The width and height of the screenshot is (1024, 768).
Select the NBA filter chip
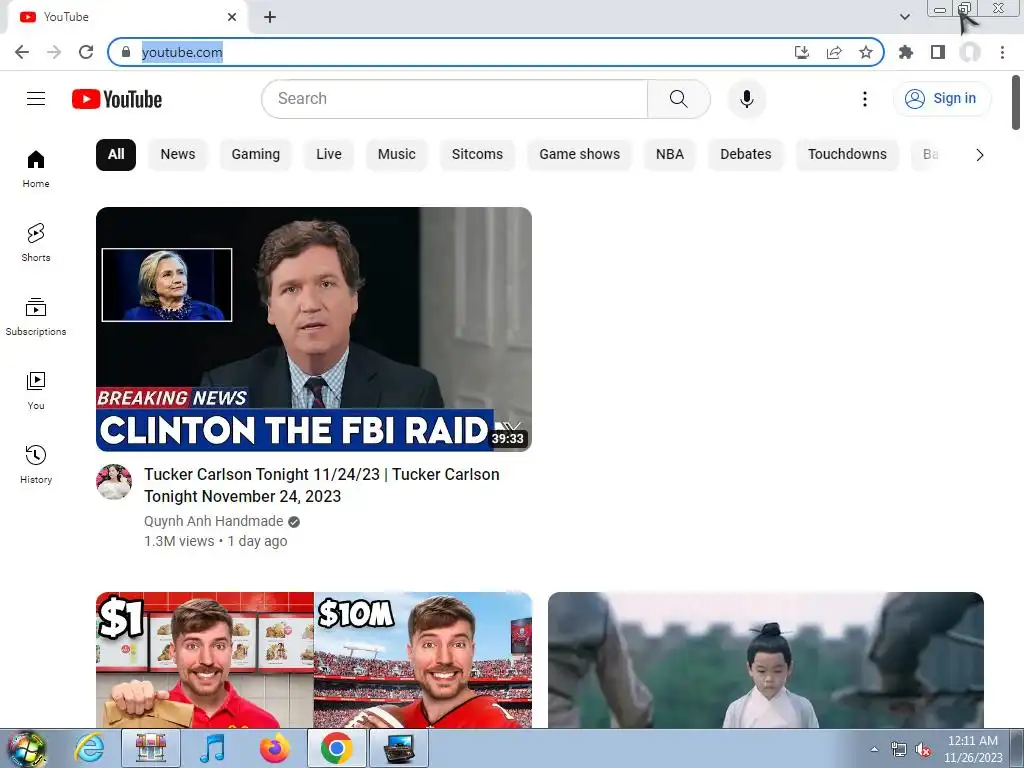[670, 155]
